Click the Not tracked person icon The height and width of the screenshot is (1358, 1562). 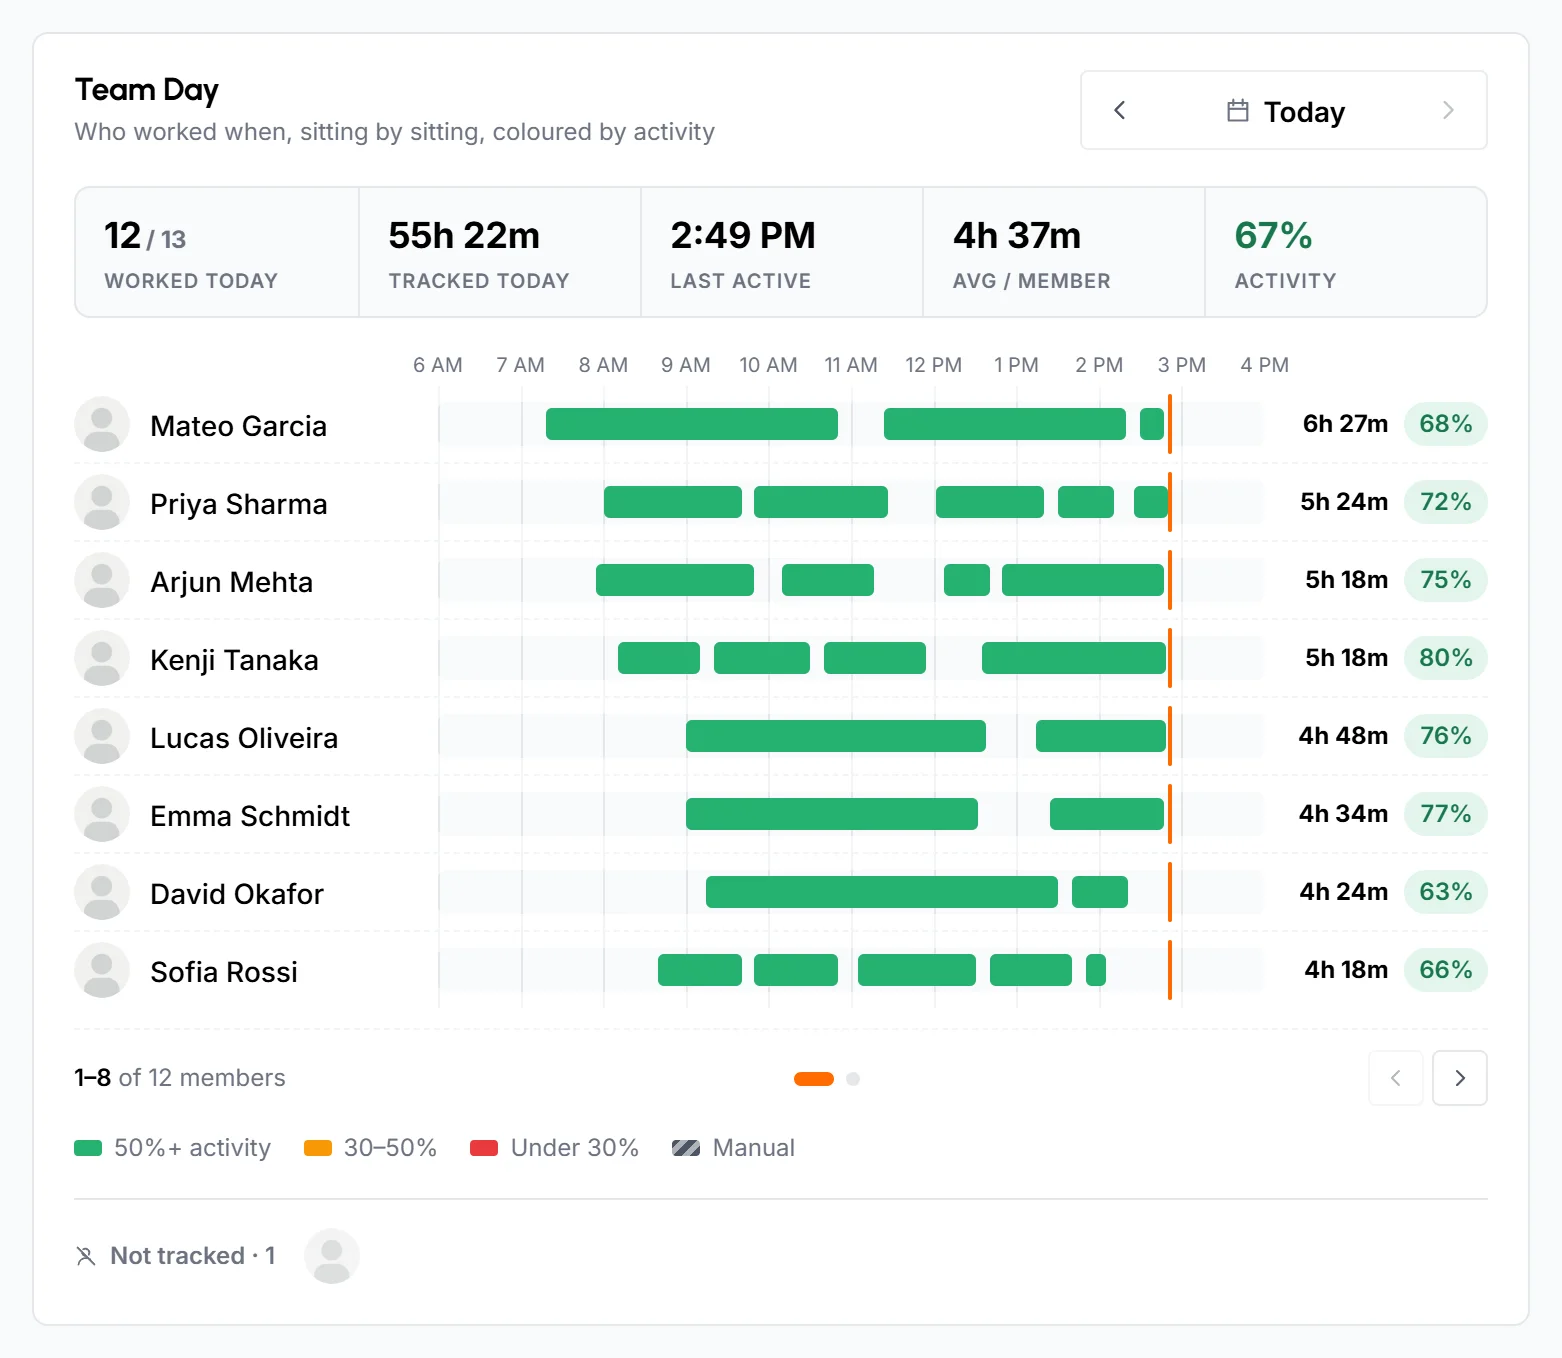(x=86, y=1256)
